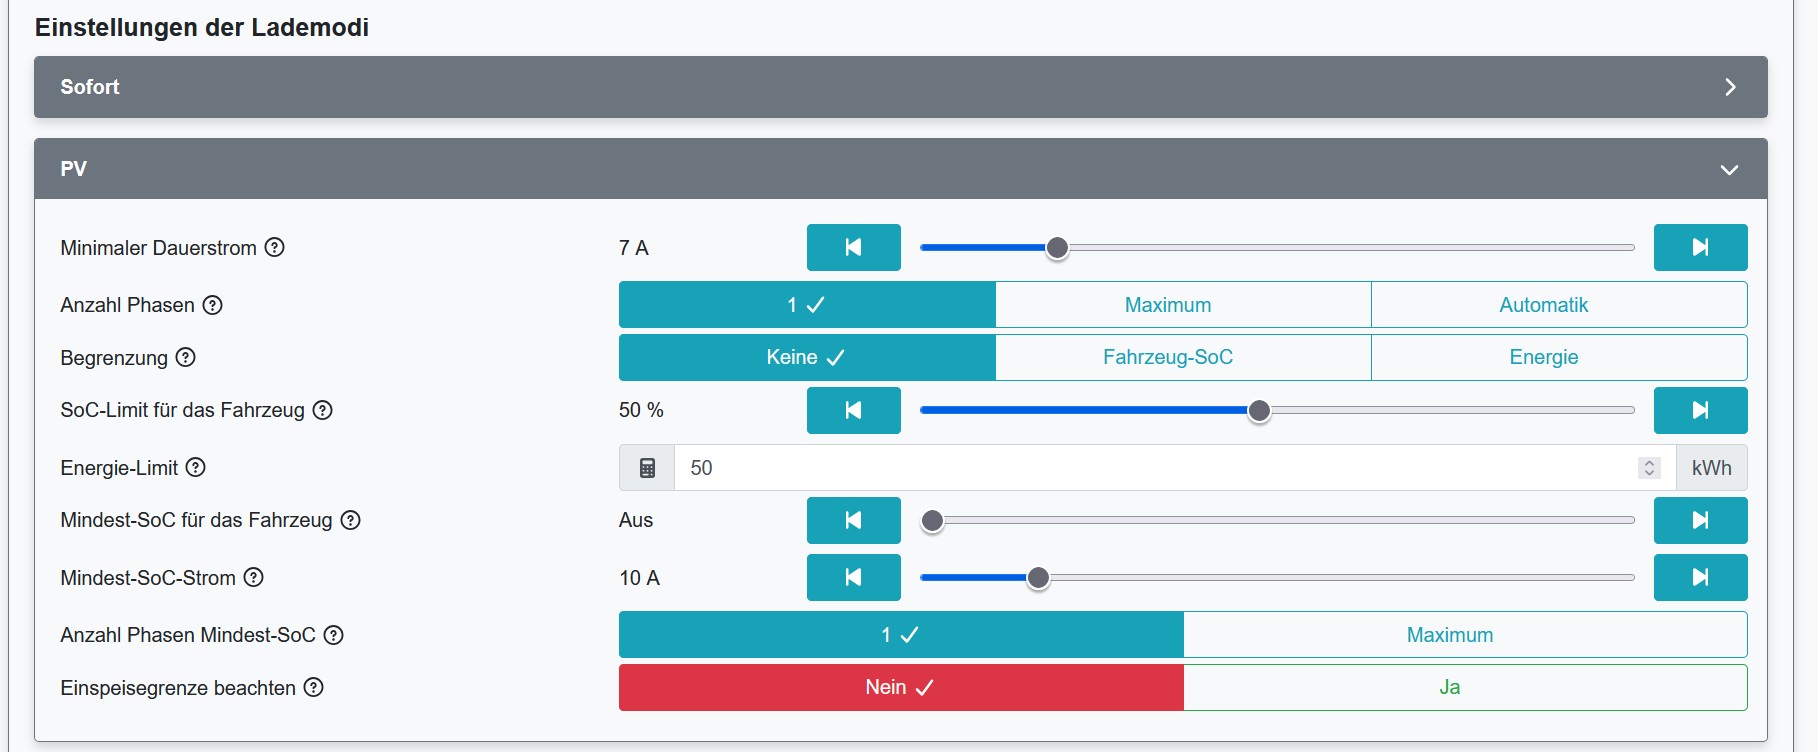
Task: Open help for Anzahl Phasen
Action: [x=213, y=305]
